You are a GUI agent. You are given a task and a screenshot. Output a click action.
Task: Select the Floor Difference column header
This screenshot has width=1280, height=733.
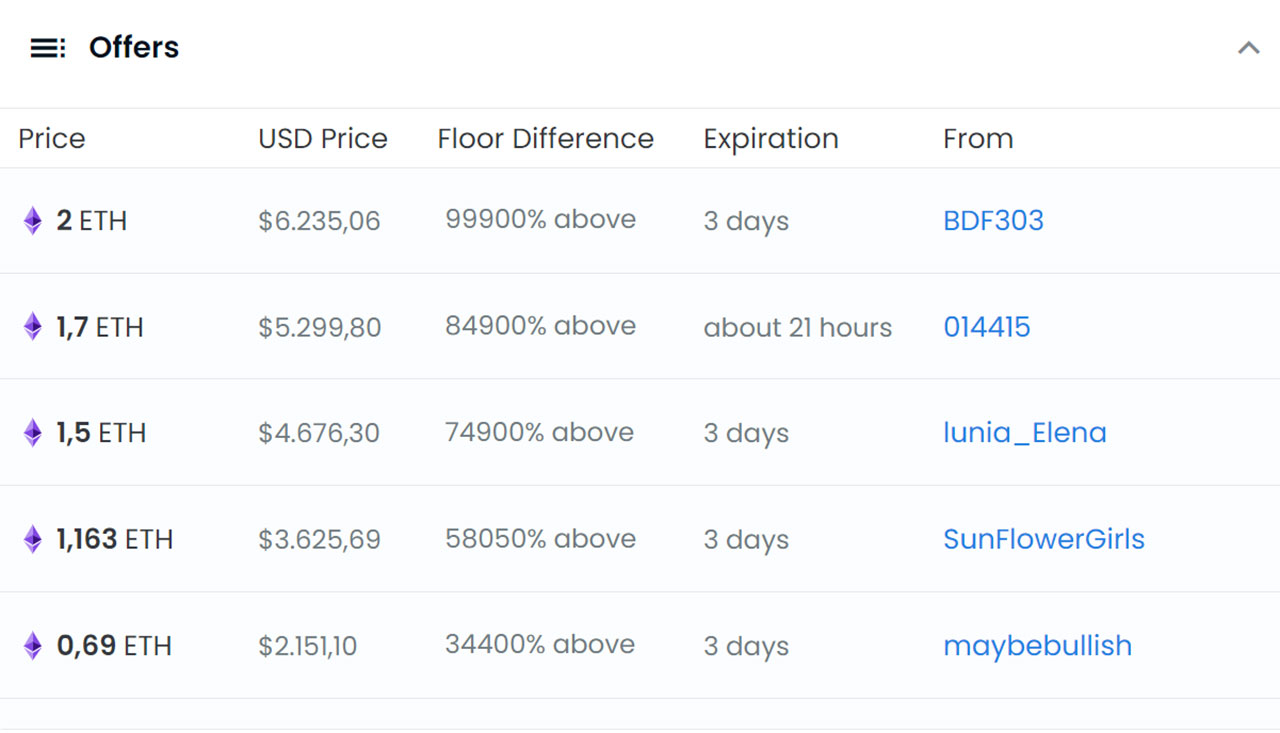[x=545, y=138]
